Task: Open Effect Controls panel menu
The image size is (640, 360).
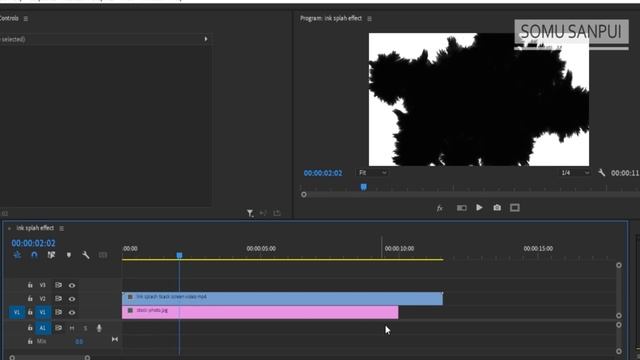Action: tap(26, 18)
